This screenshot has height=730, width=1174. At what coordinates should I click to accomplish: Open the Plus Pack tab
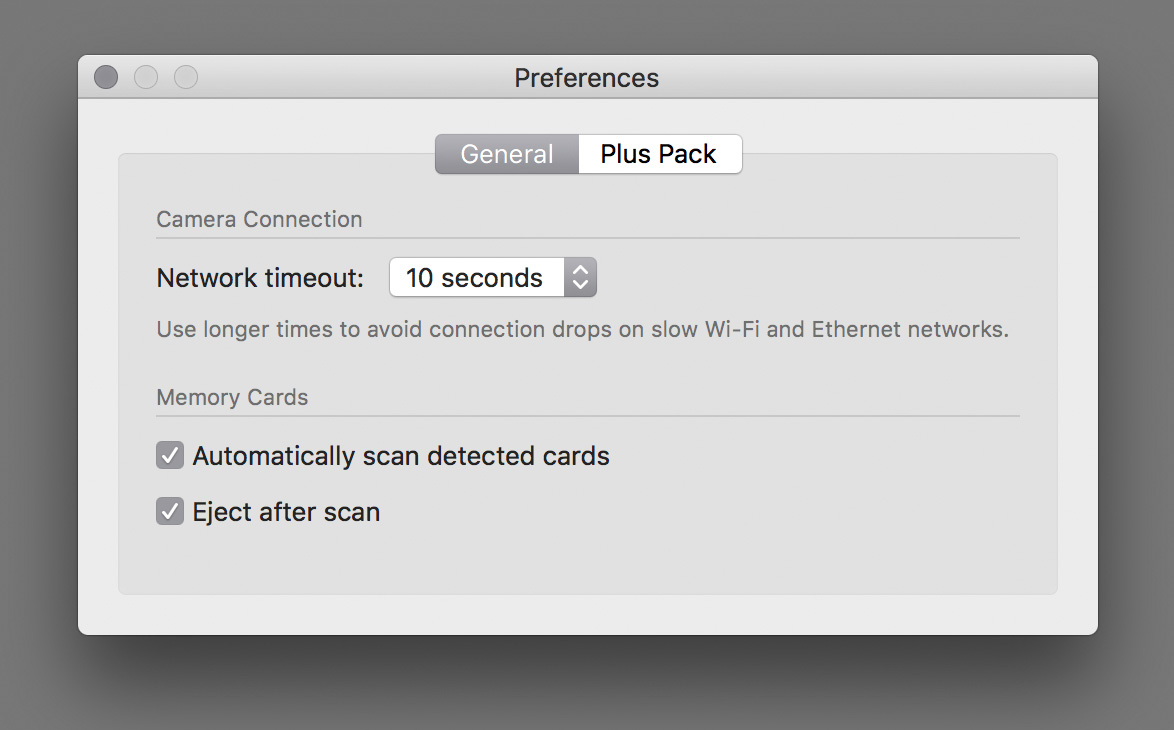[660, 154]
